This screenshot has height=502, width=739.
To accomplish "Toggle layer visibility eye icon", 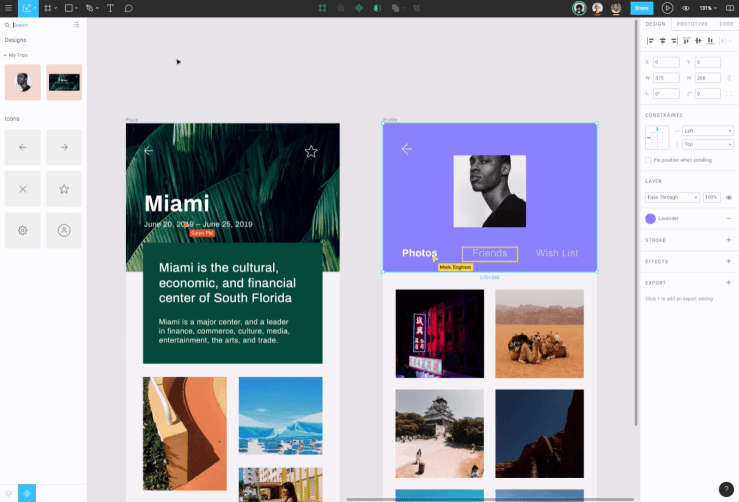I will coord(729,197).
